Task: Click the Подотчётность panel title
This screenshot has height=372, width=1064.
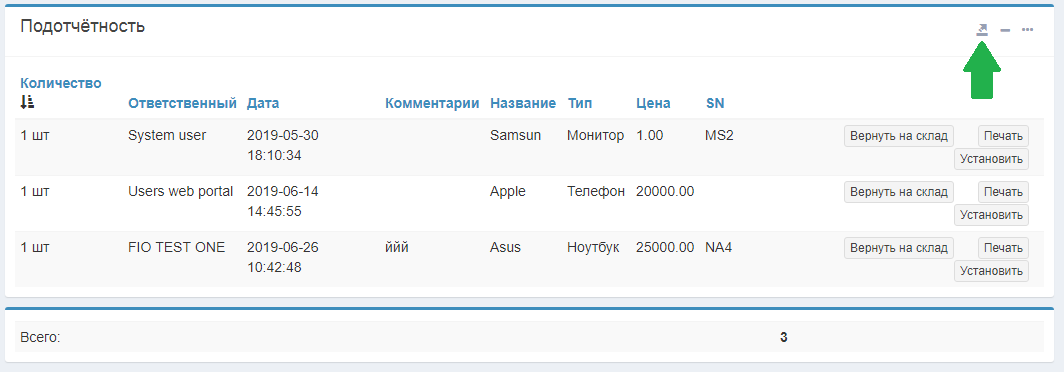Action: pyautogui.click(x=82, y=26)
